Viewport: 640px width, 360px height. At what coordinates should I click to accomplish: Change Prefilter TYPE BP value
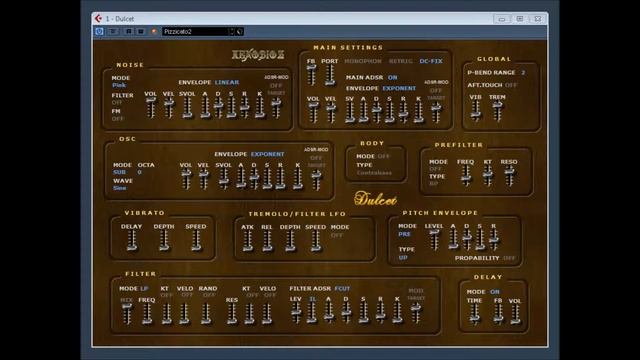[433, 184]
